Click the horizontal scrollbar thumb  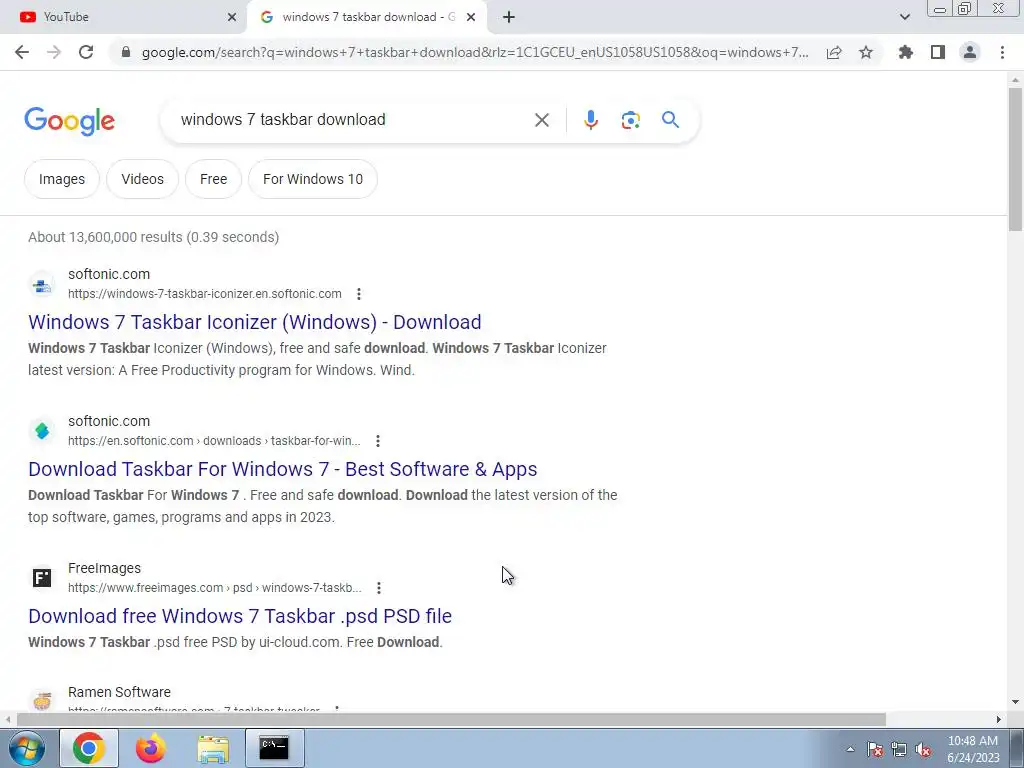click(451, 719)
